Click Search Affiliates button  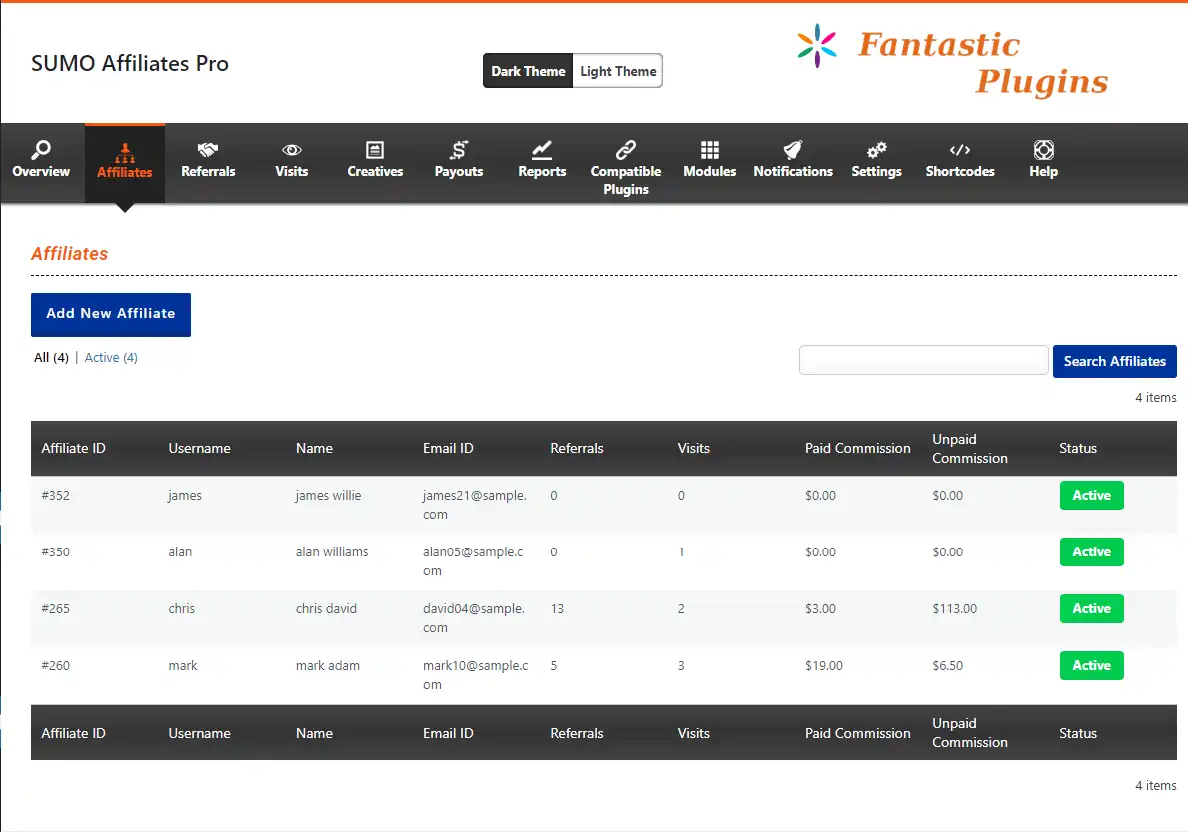[x=1115, y=361]
